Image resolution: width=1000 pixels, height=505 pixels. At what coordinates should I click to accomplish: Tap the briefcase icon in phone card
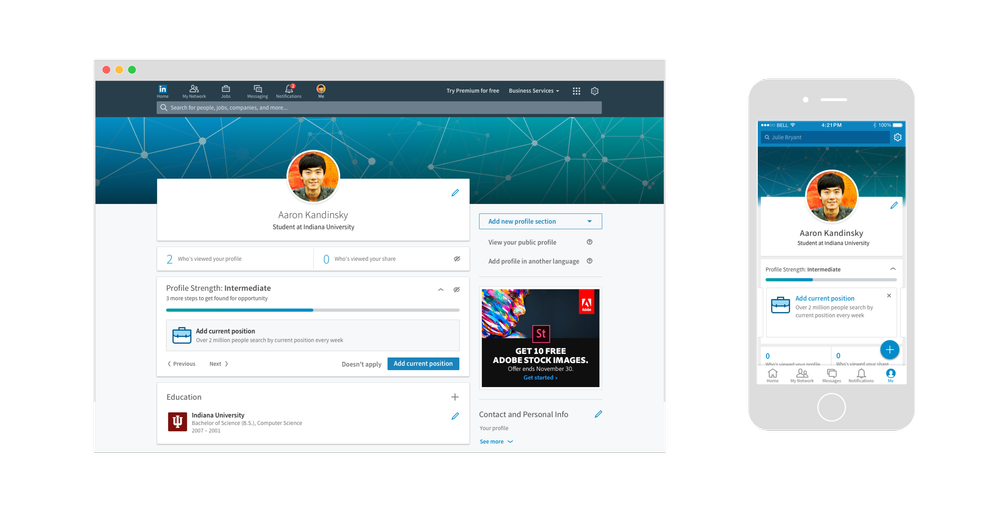(x=781, y=305)
